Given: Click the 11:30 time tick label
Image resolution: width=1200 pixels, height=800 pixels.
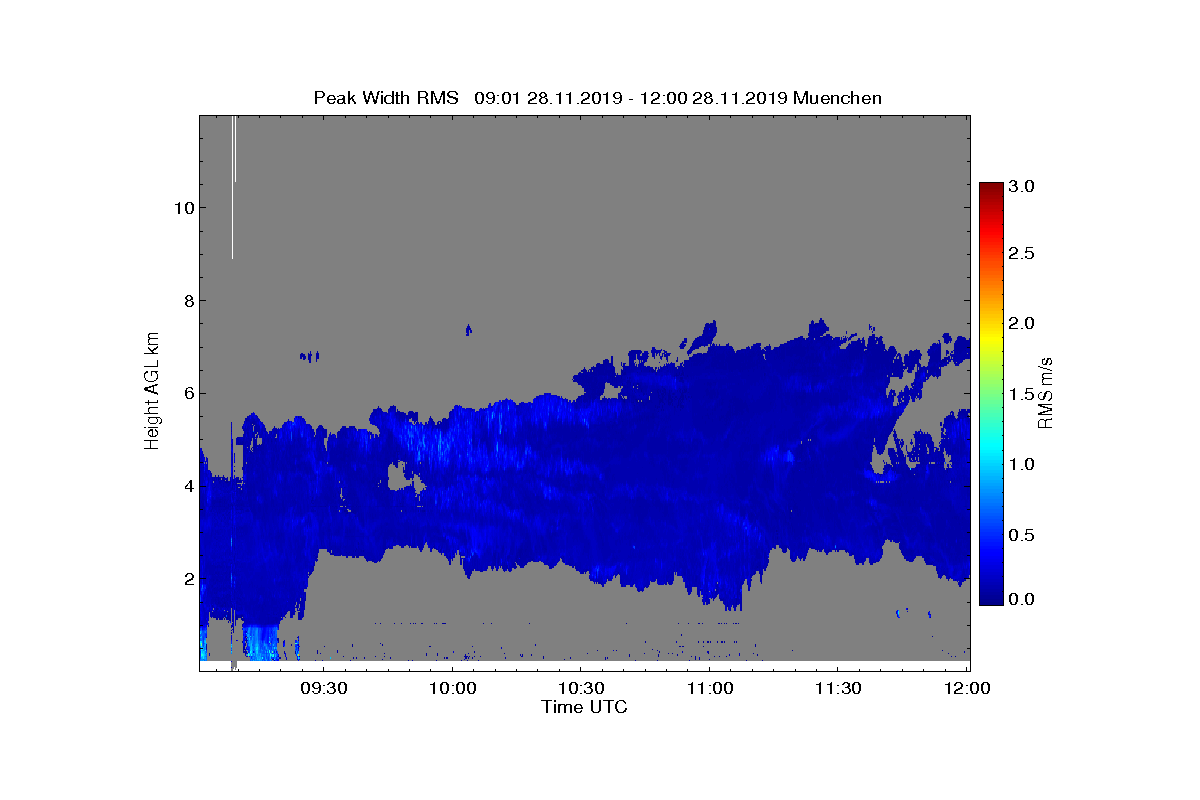Looking at the screenshot, I should (838, 689).
